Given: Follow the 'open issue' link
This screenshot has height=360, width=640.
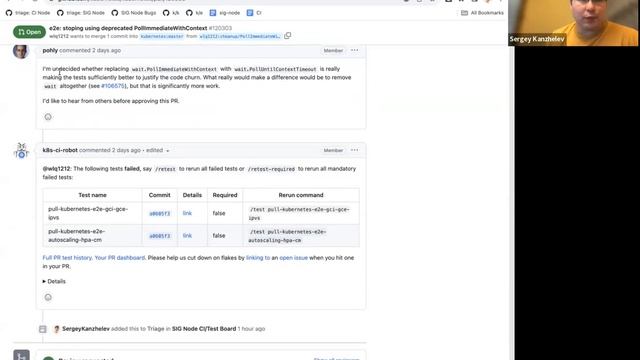Looking at the screenshot, I should (293, 258).
